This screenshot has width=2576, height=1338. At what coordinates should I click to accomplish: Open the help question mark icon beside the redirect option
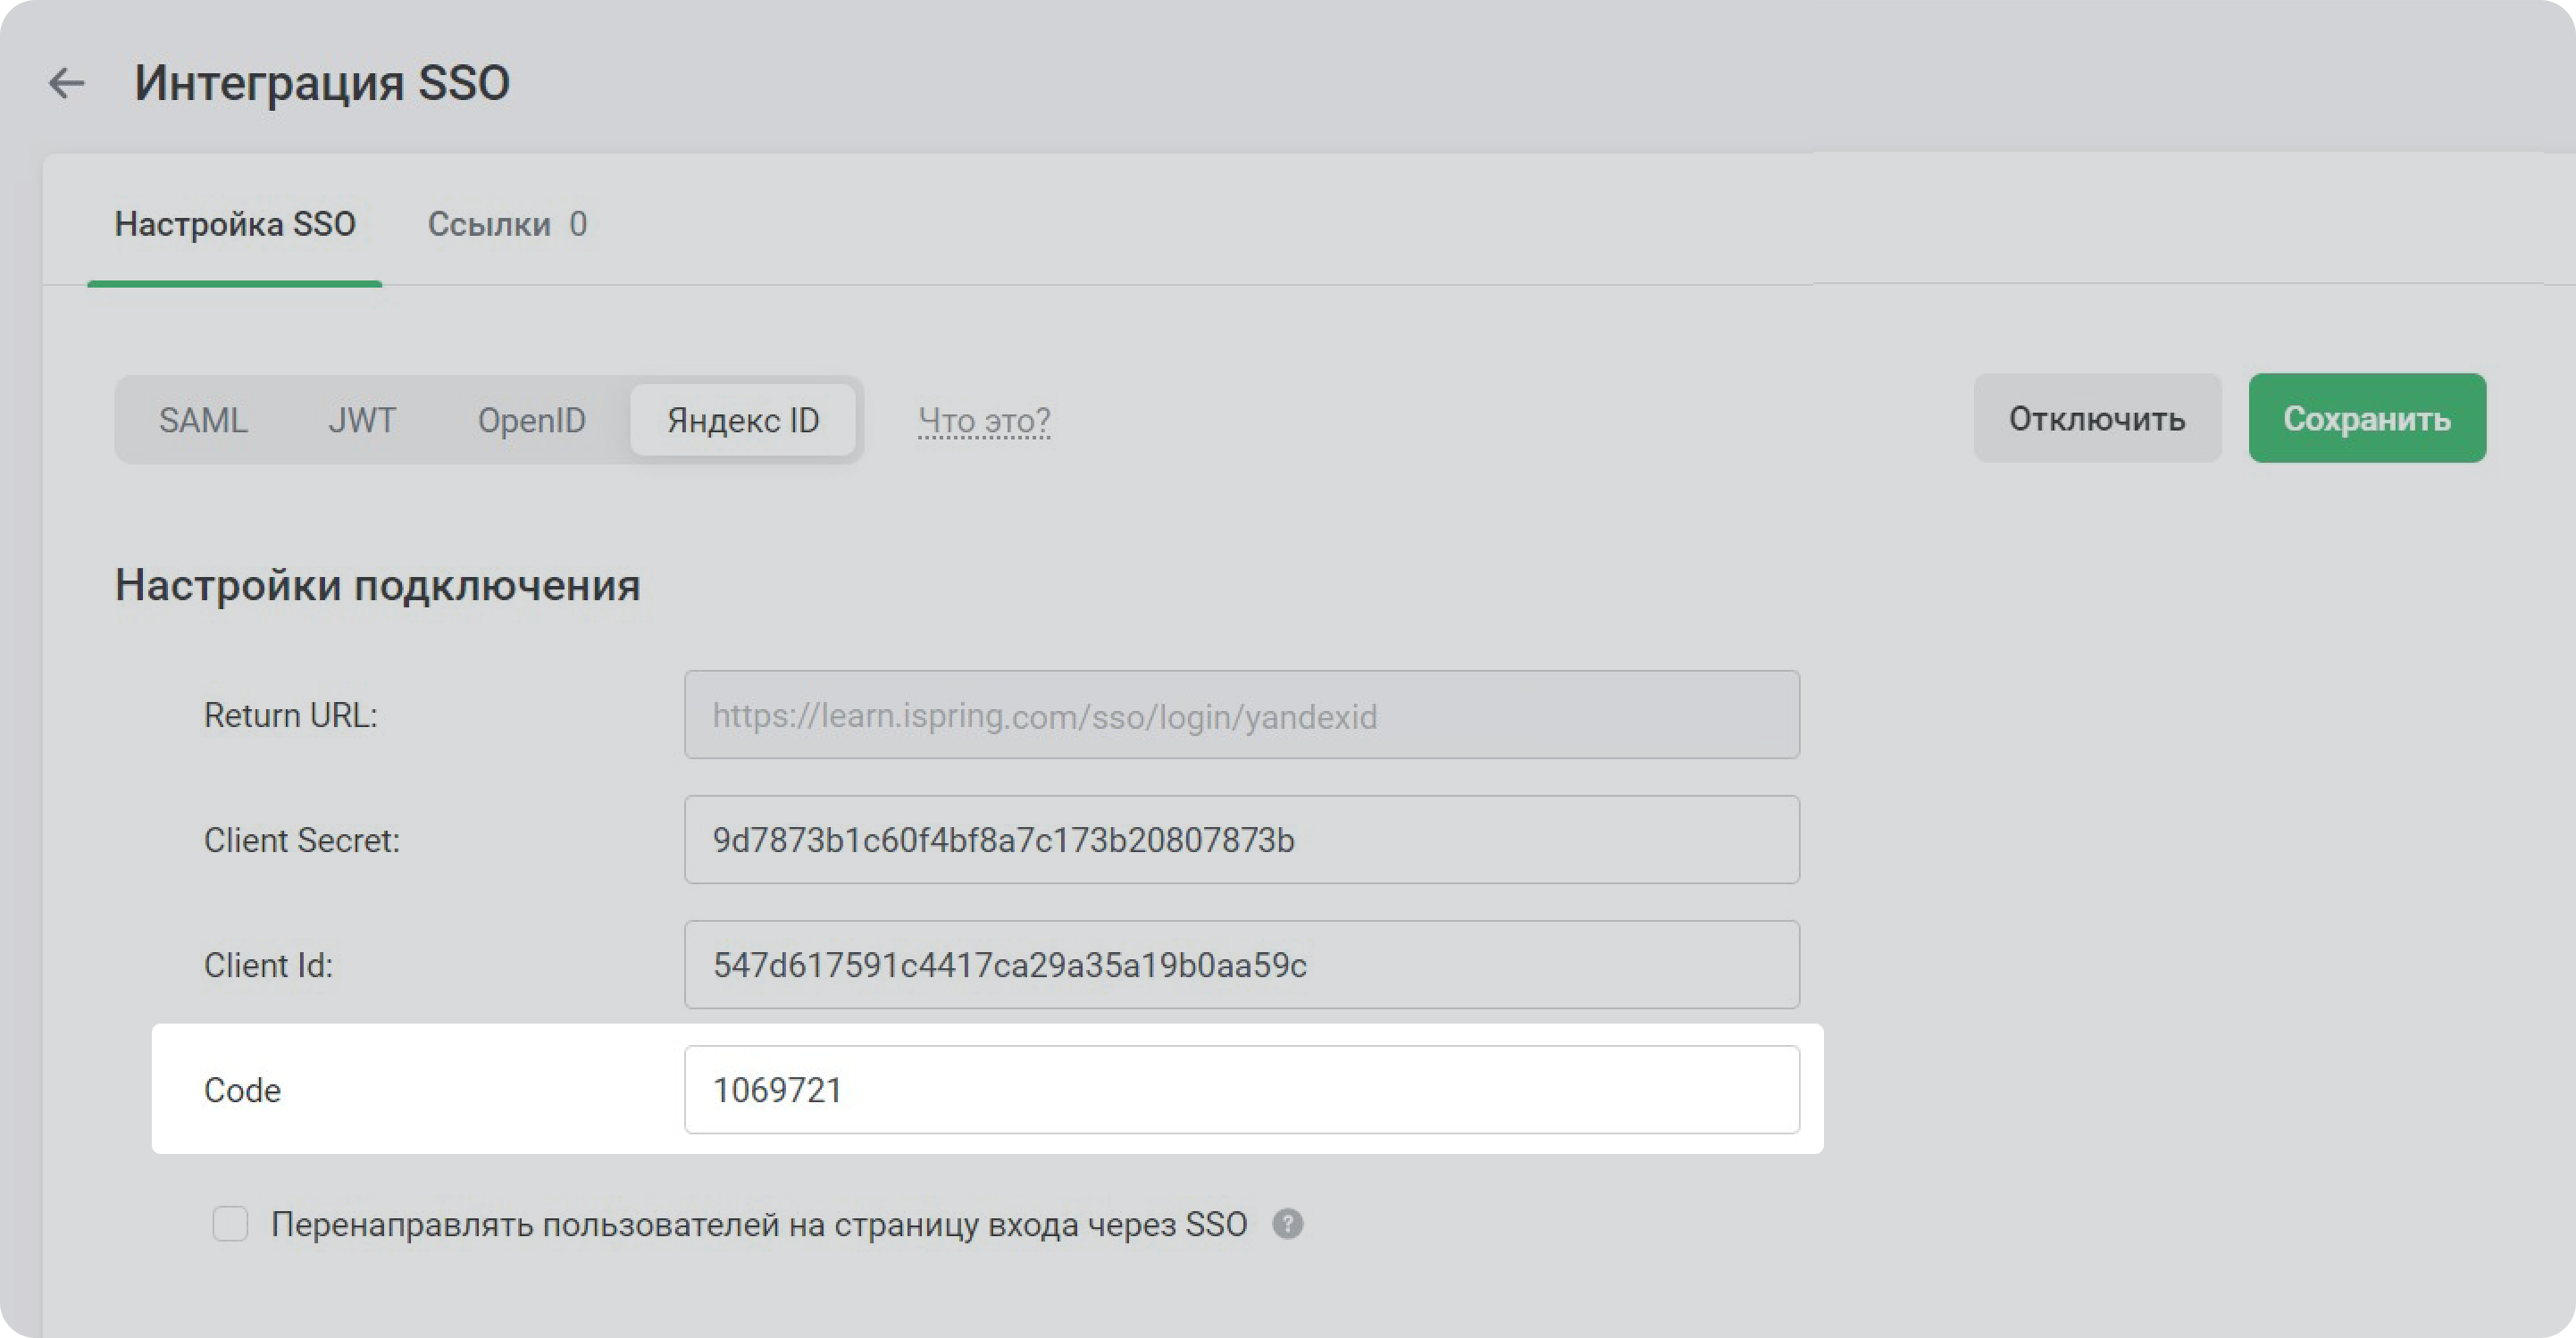click(1287, 1224)
